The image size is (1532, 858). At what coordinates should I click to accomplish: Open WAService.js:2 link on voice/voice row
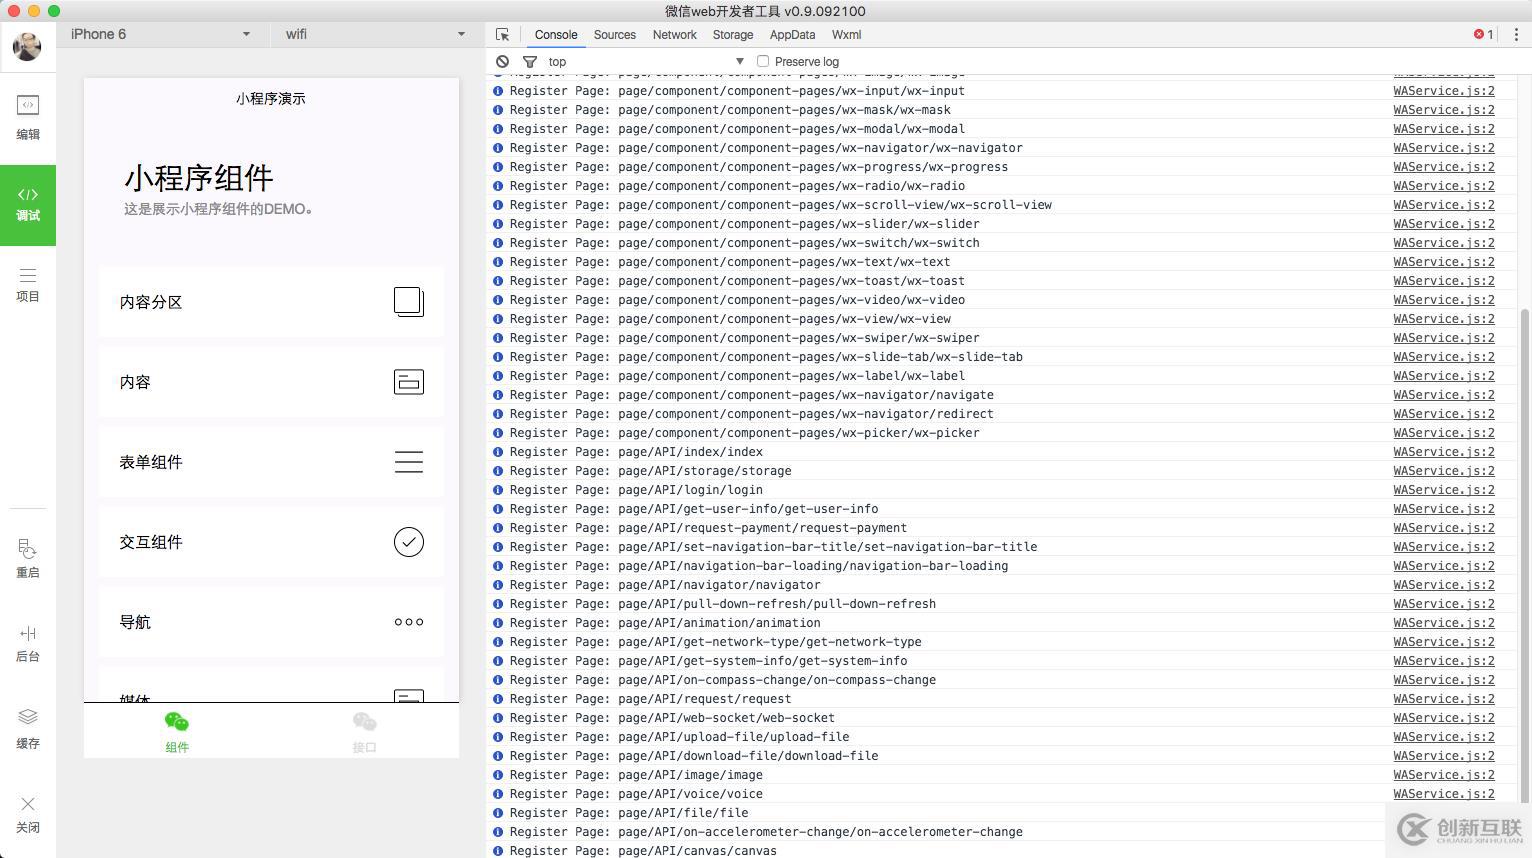point(1444,794)
